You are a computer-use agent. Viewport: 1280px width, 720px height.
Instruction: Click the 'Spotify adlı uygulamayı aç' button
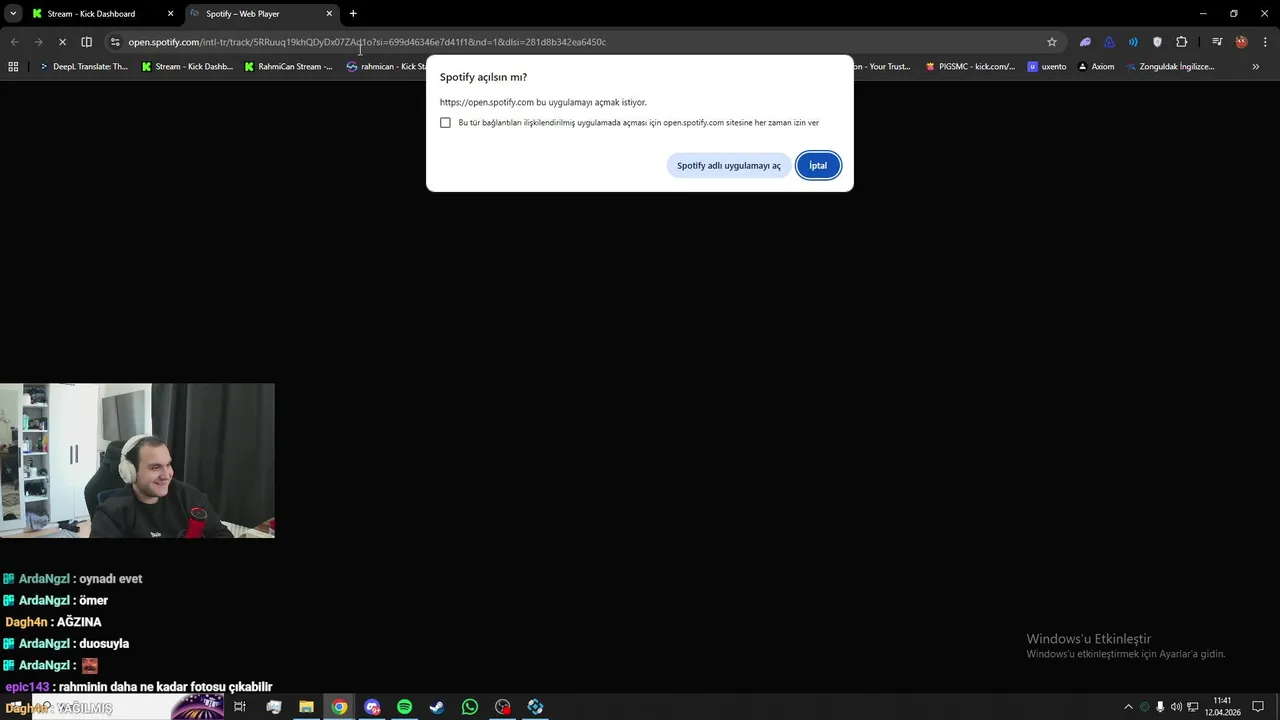point(728,165)
